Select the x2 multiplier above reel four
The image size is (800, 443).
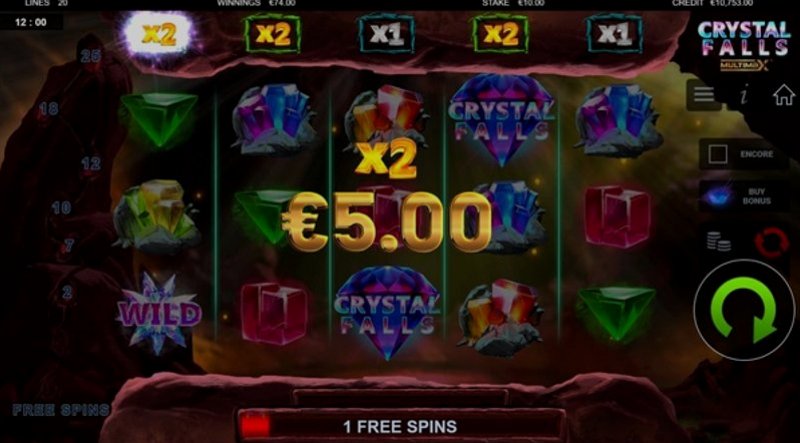click(501, 34)
